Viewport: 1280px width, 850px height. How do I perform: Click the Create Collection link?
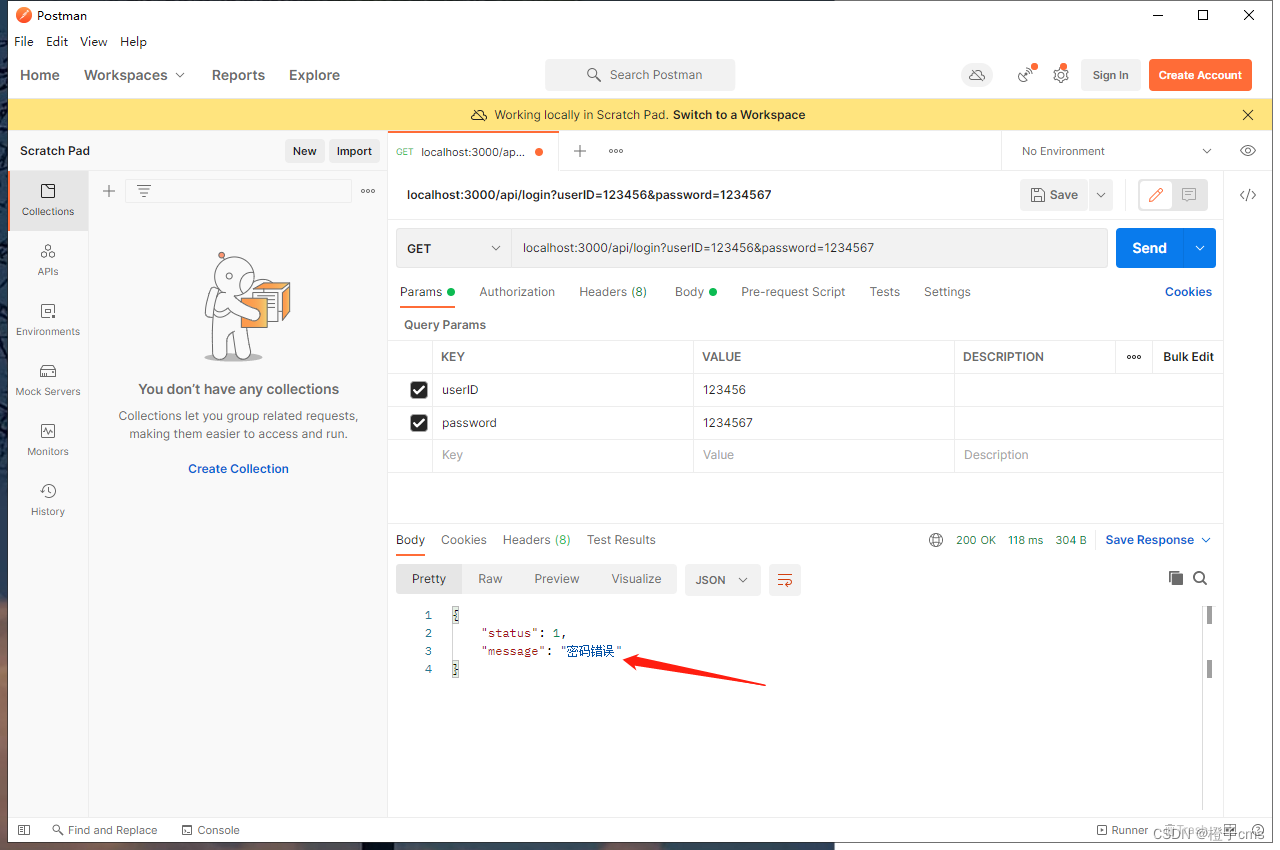[x=238, y=469]
